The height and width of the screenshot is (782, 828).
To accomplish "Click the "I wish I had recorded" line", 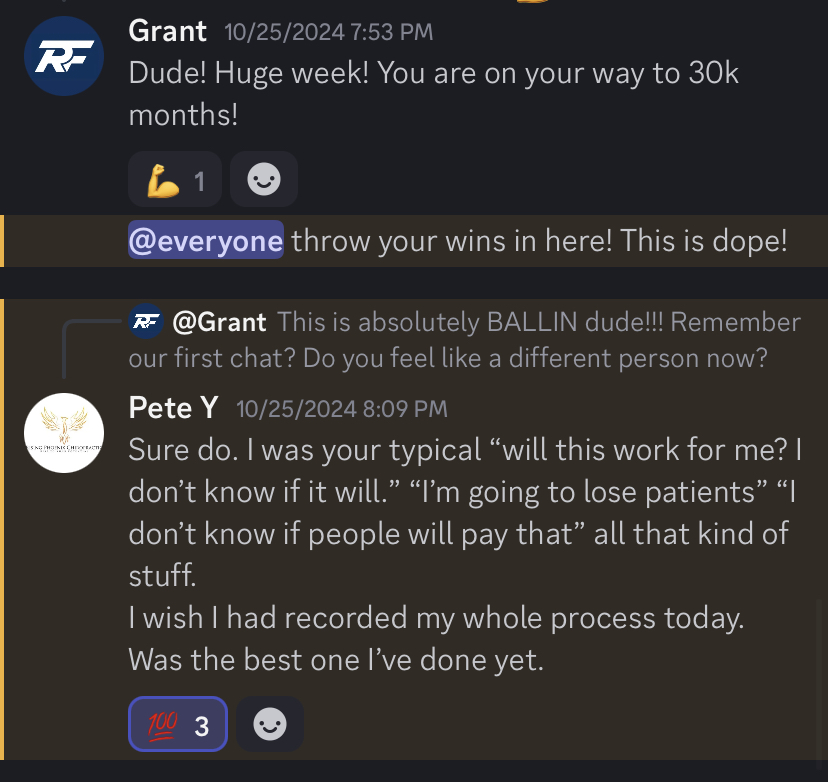I will (x=436, y=618).
